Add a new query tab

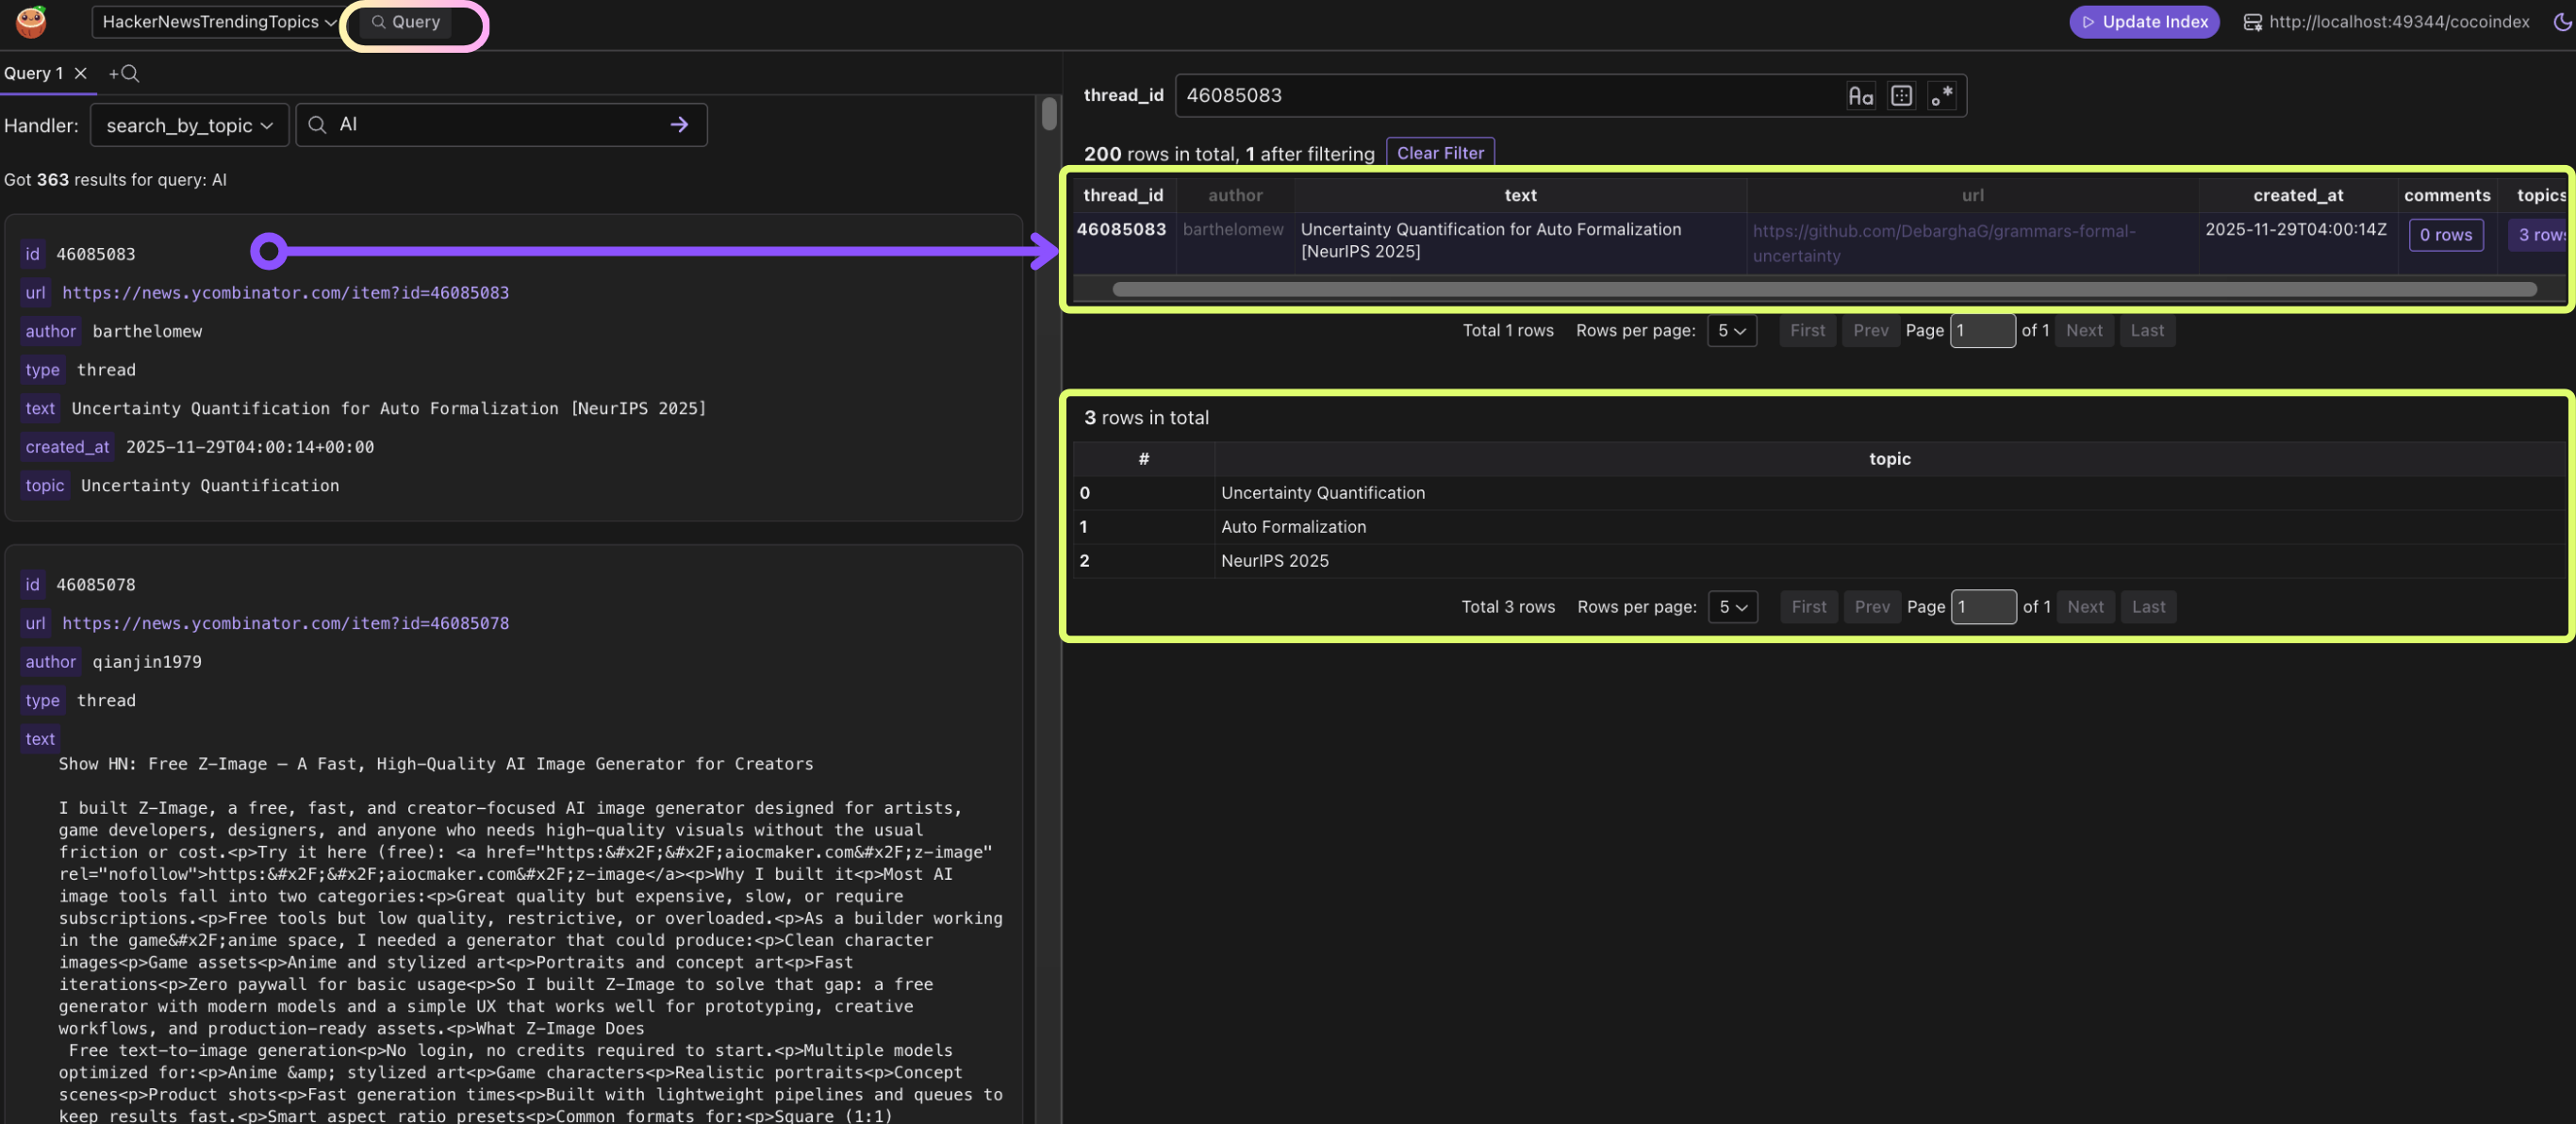tap(124, 73)
